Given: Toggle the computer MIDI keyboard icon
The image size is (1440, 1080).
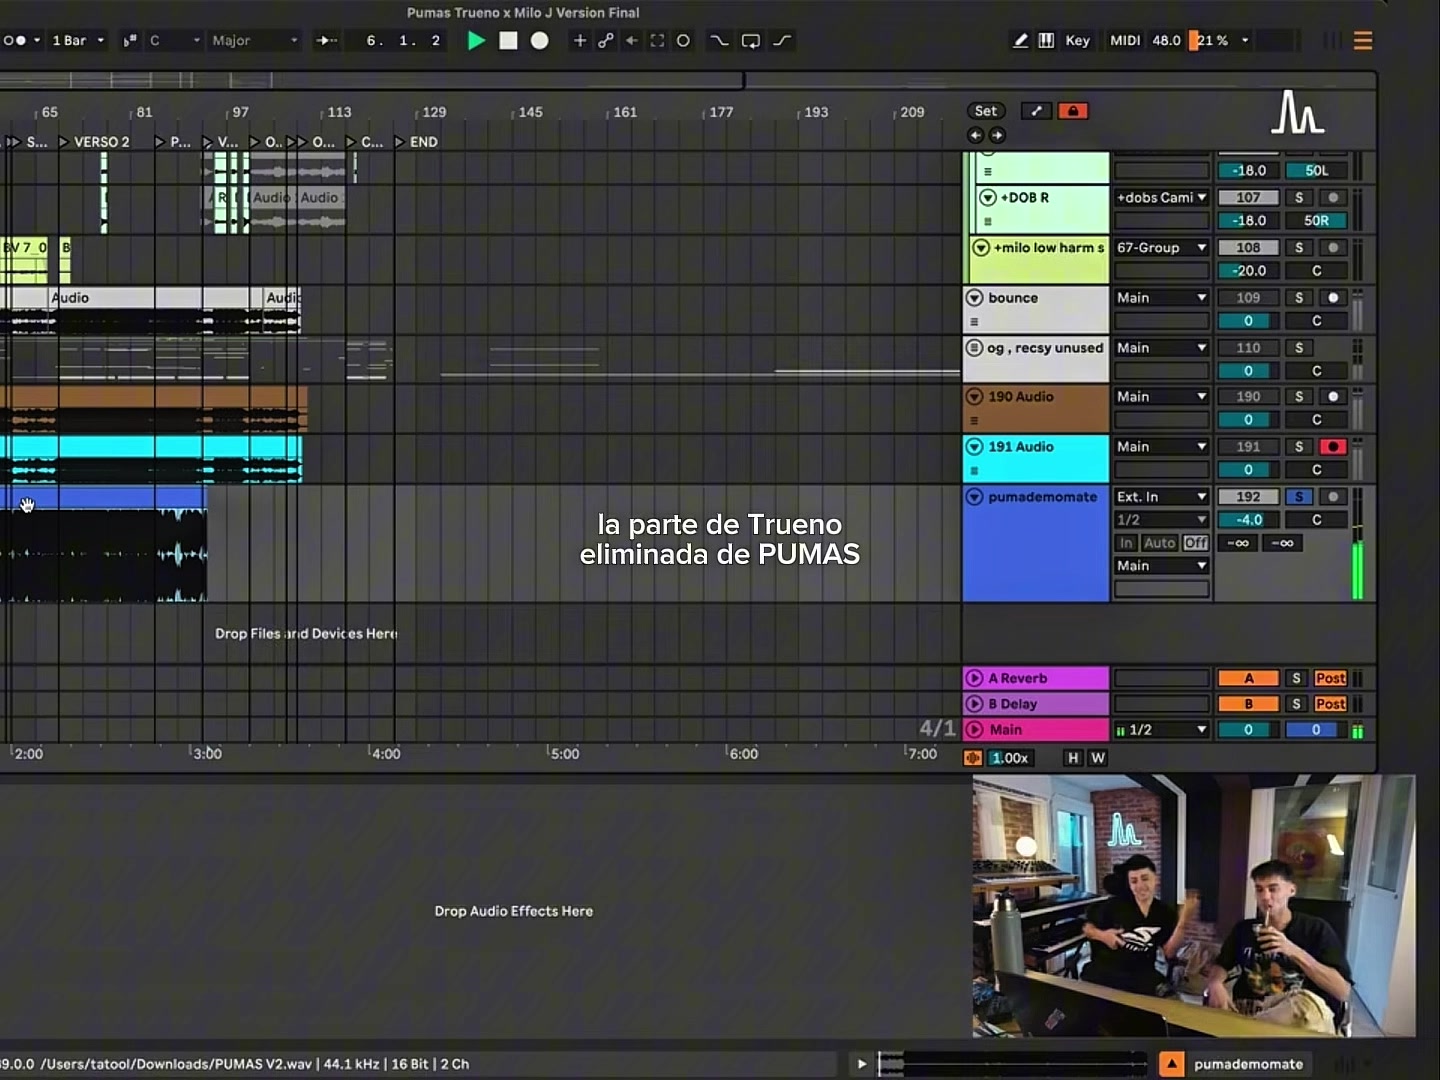Looking at the screenshot, I should [1046, 41].
